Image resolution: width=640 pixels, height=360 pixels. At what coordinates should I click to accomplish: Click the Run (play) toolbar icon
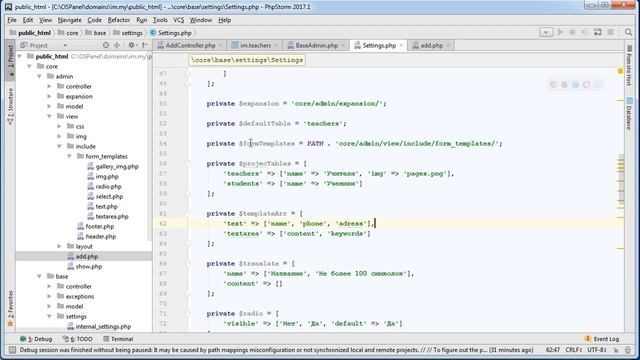(x=560, y=32)
